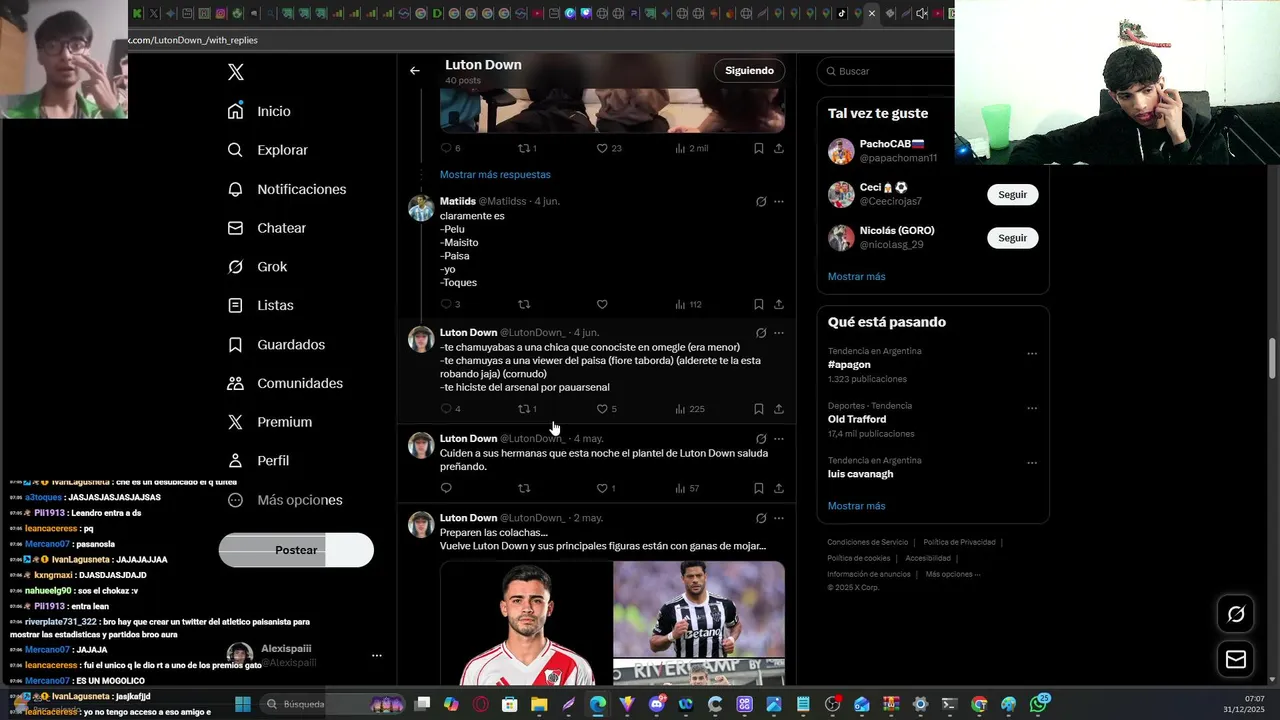
Task: Repost the Luton Down 4 may. post
Action: (524, 488)
